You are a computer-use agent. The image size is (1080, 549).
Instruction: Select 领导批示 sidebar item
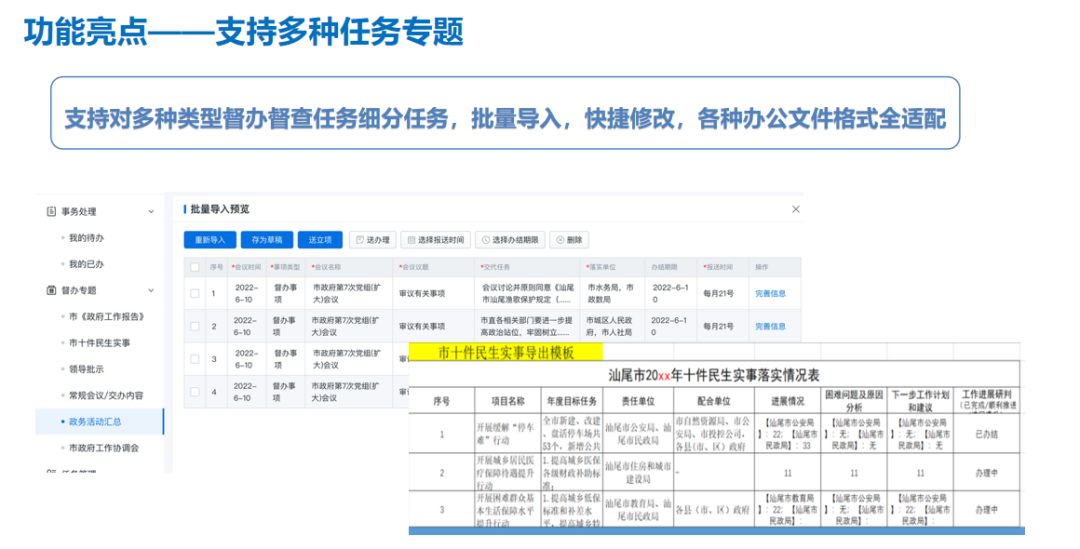86,369
